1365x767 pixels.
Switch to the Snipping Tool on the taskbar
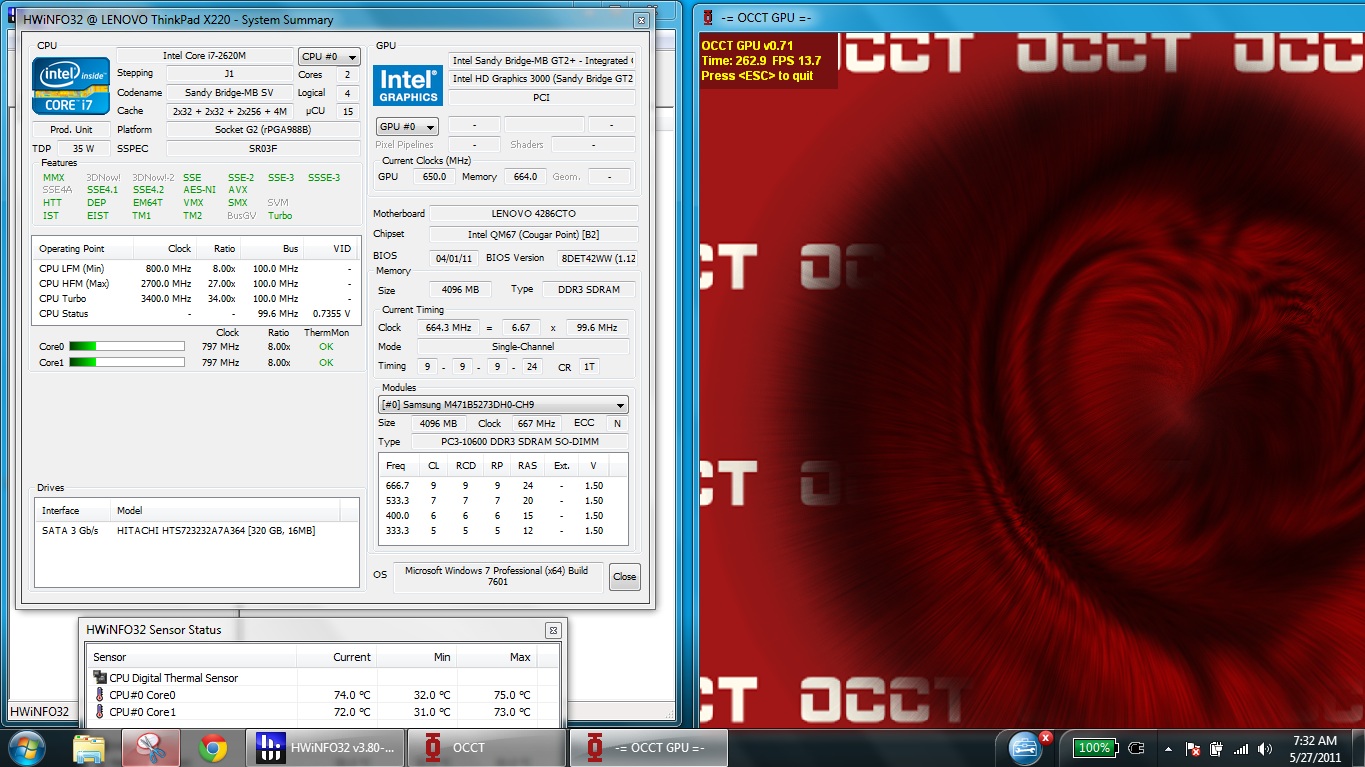point(151,748)
